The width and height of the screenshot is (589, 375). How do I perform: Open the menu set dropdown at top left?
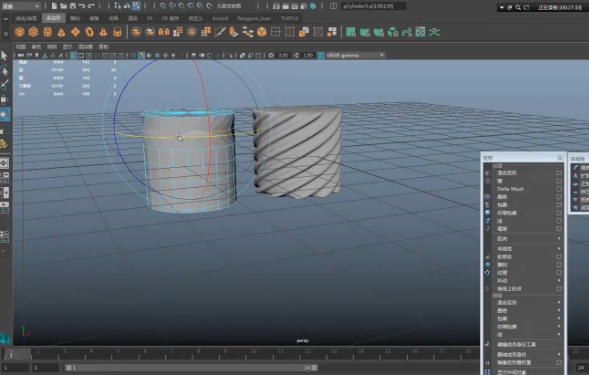21,6
